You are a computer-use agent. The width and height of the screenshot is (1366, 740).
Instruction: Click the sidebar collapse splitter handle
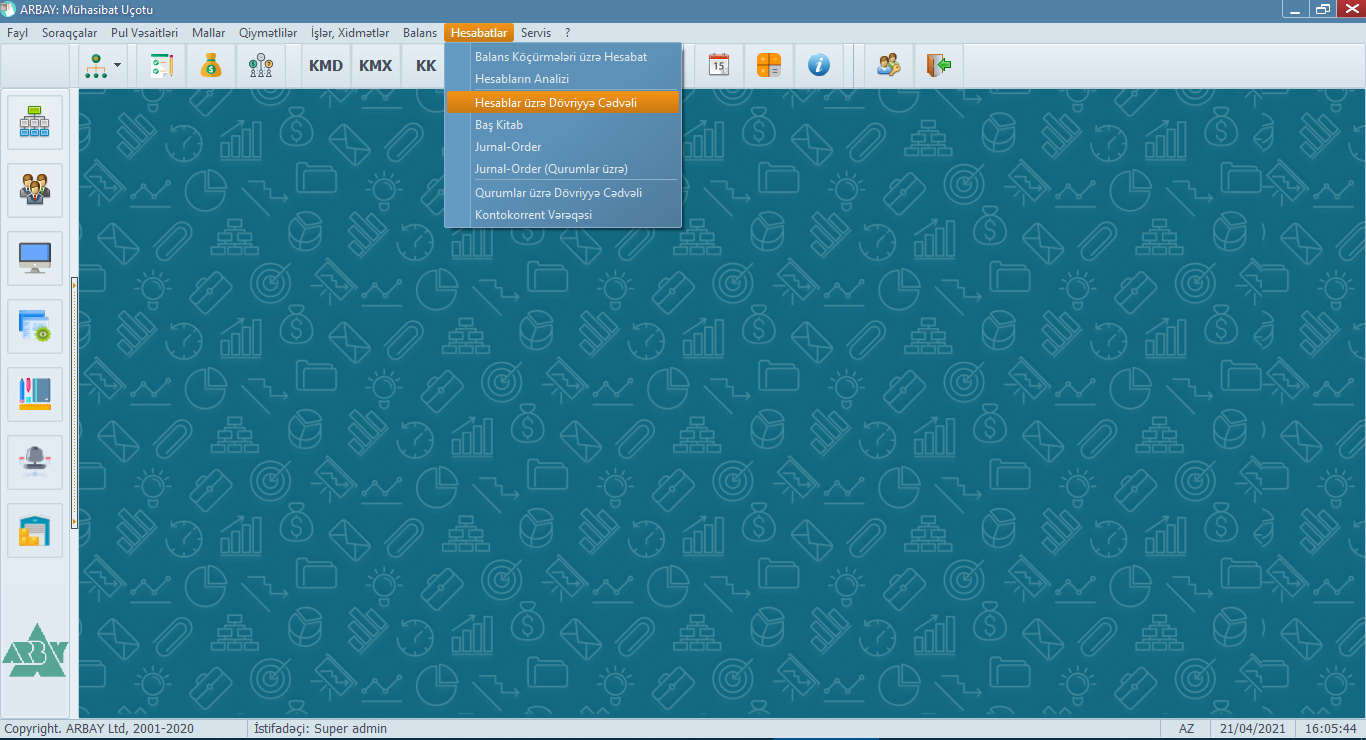click(x=74, y=403)
